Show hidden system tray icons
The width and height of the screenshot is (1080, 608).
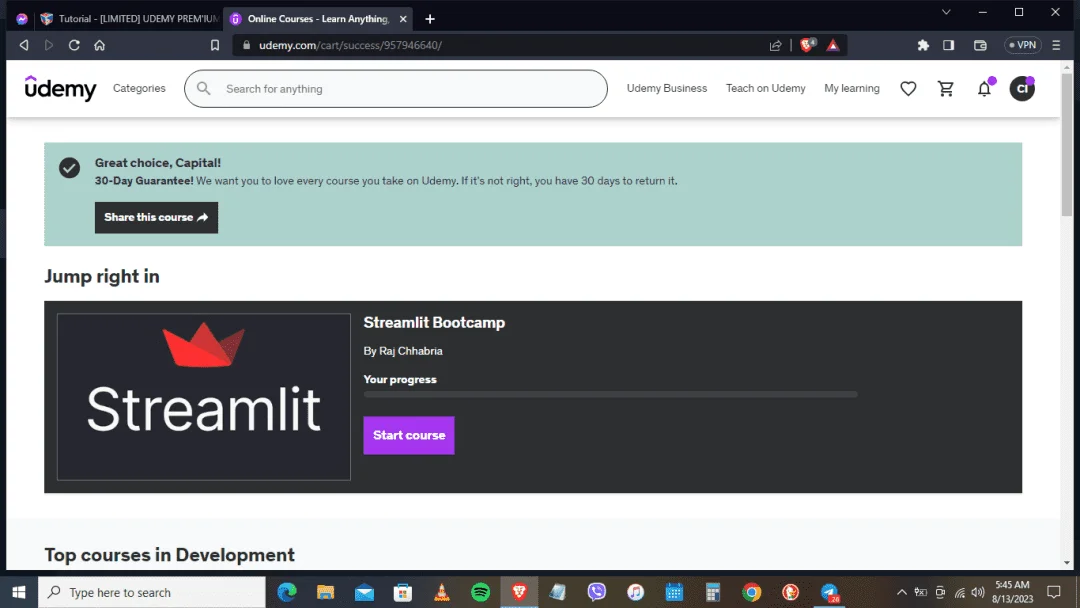pos(901,592)
